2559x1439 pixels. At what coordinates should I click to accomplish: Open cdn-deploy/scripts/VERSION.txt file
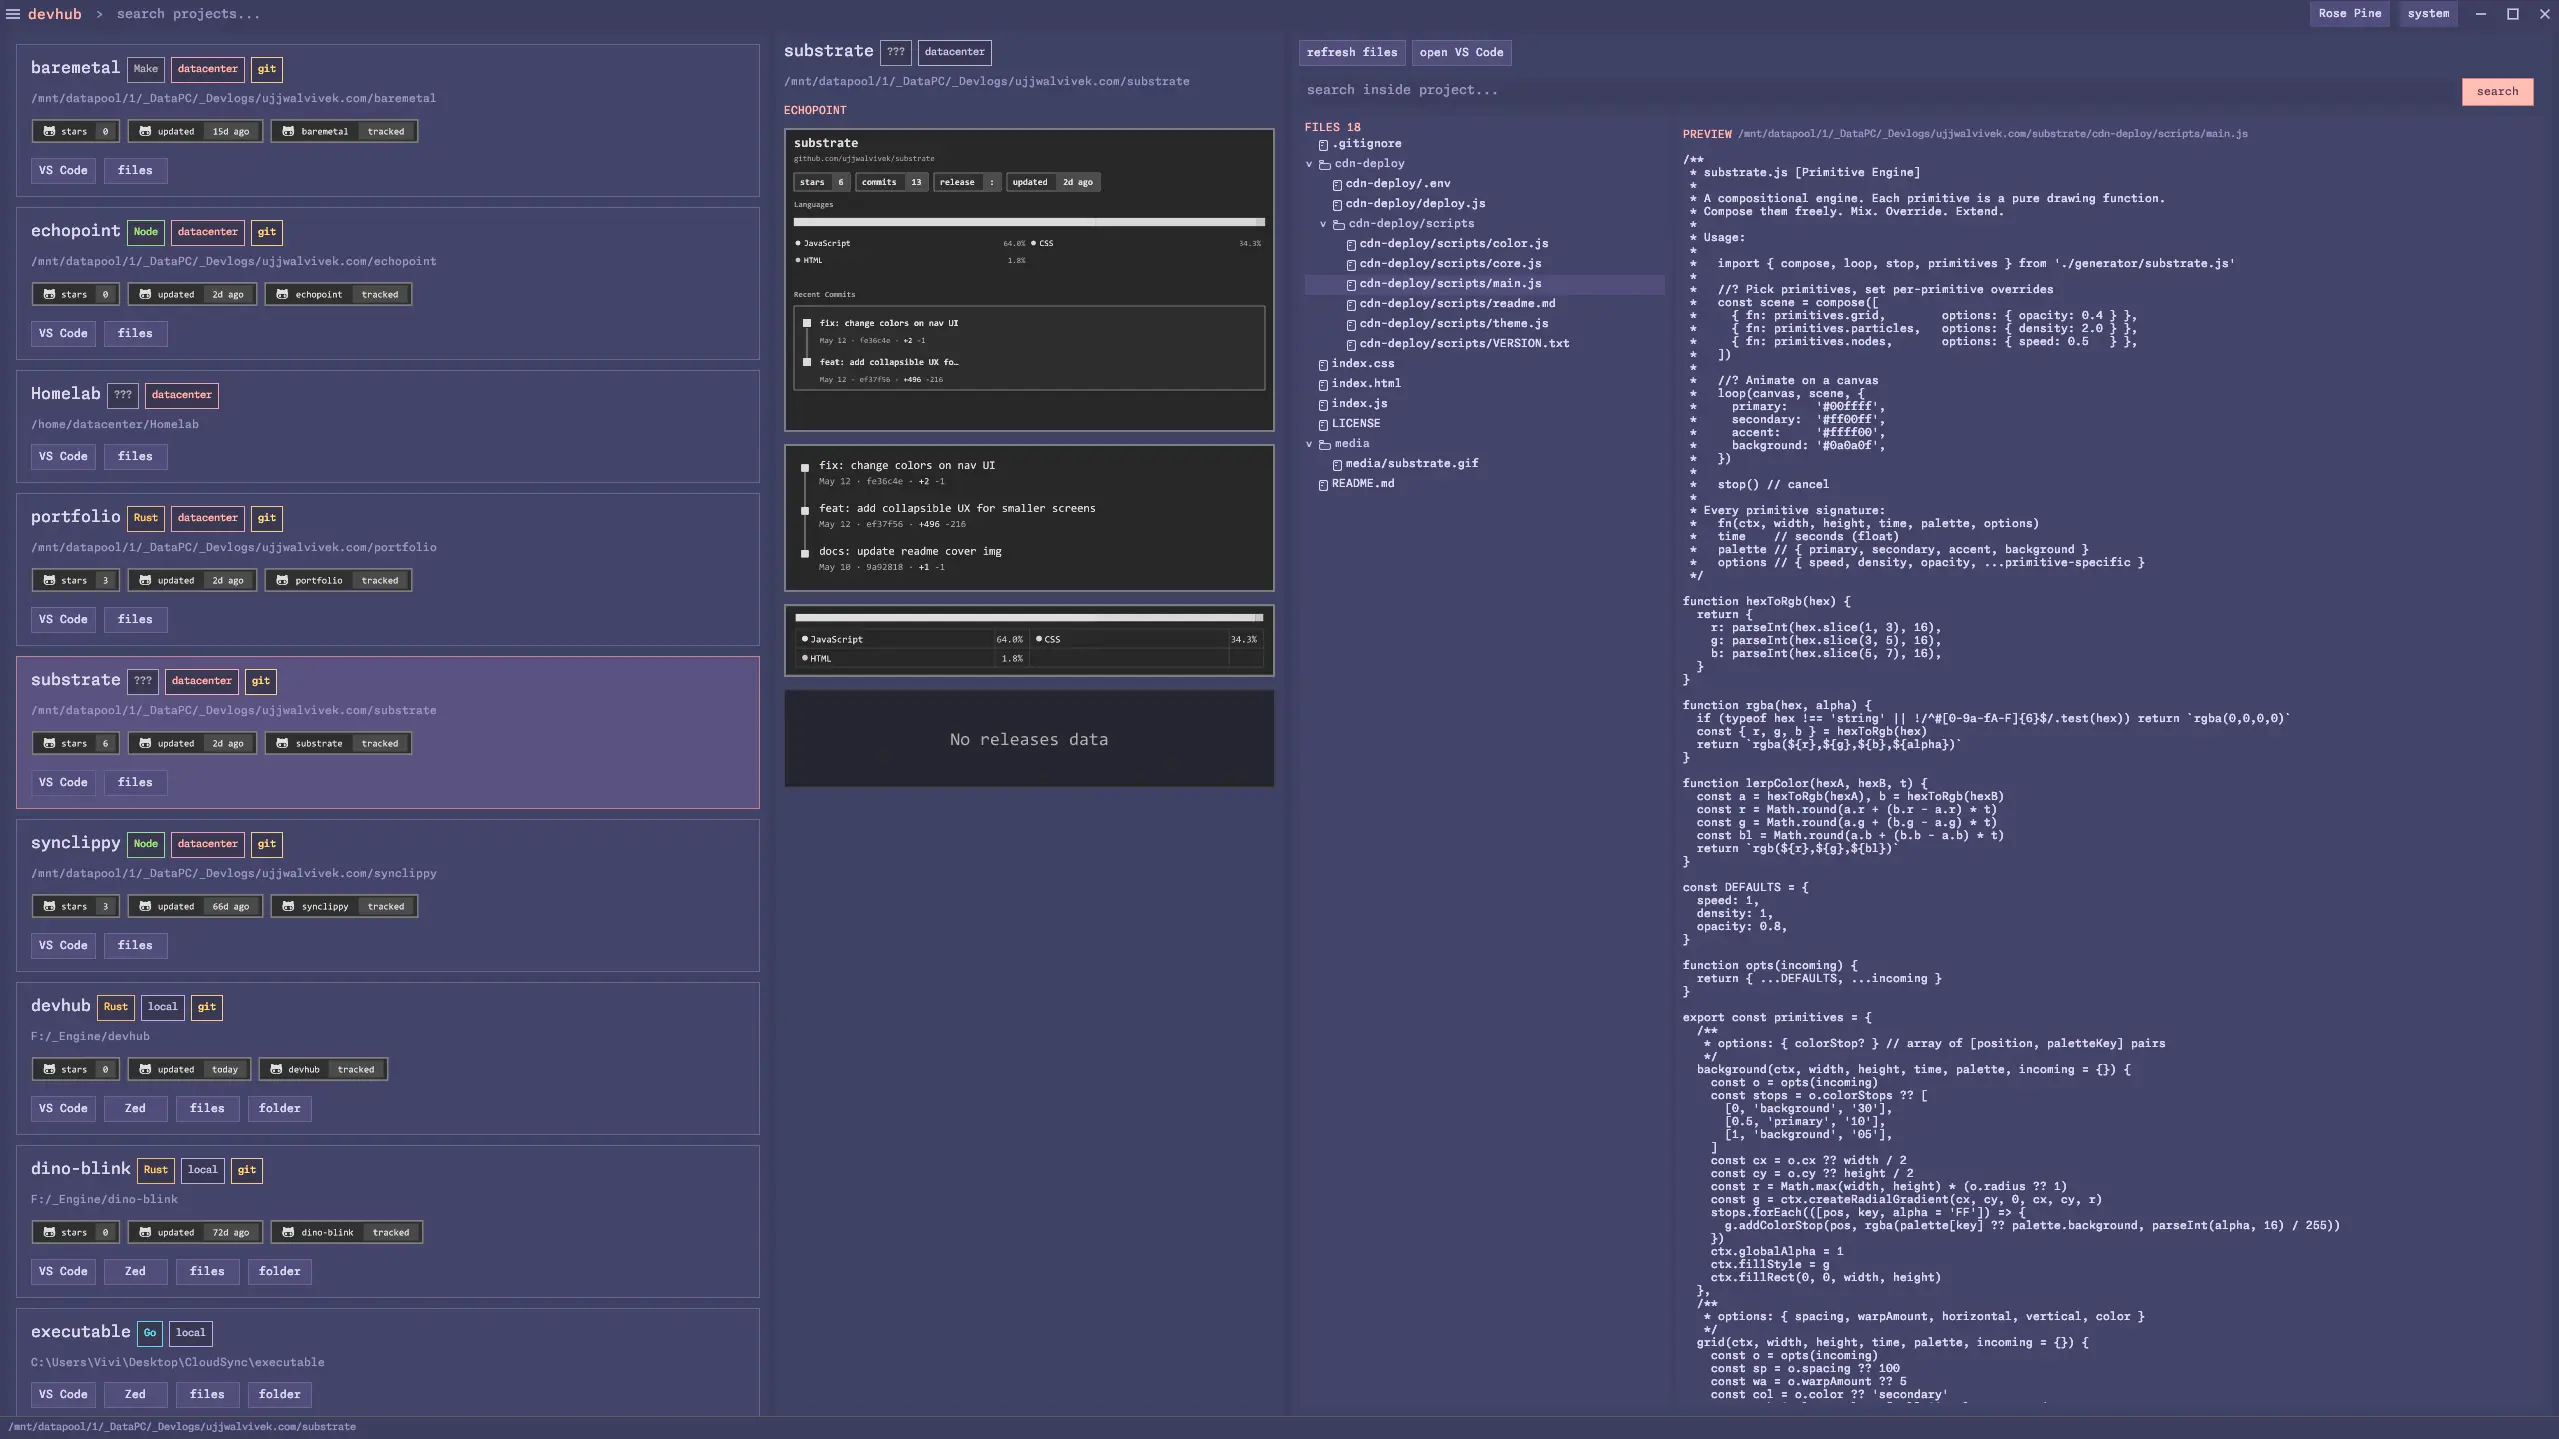pos(1464,344)
